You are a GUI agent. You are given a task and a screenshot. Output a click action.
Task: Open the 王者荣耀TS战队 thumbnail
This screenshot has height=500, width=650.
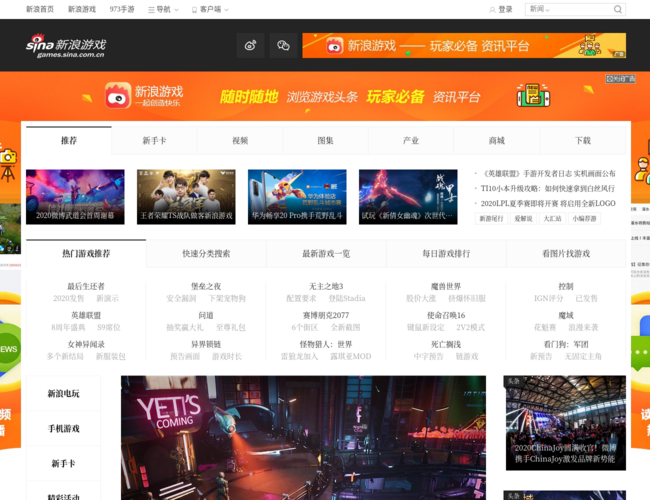point(186,197)
